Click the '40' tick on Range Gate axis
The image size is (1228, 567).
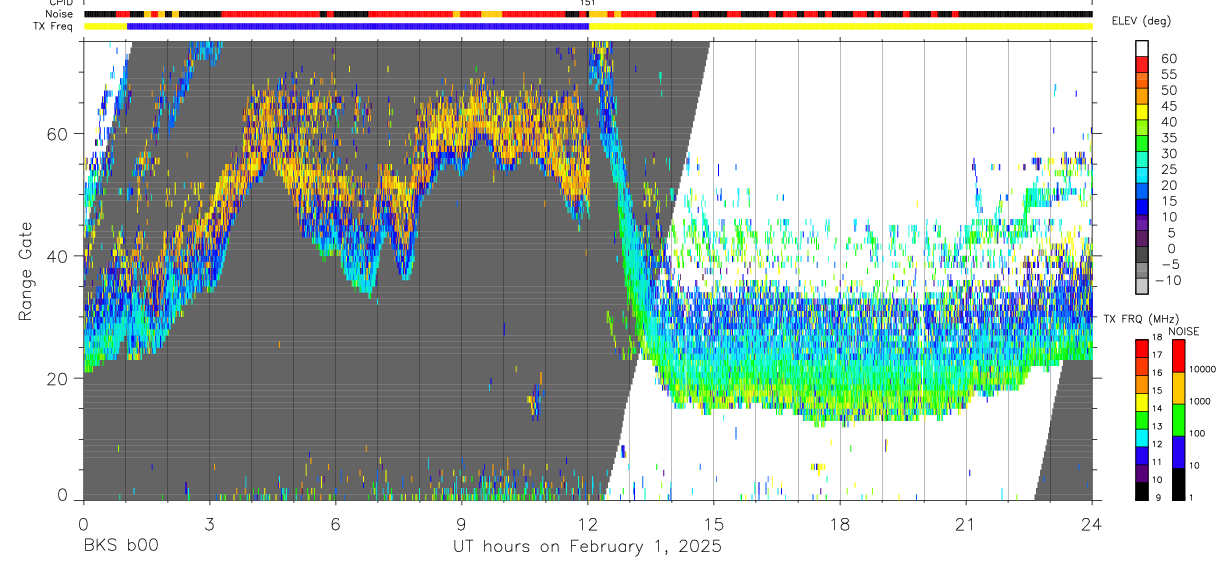58,257
